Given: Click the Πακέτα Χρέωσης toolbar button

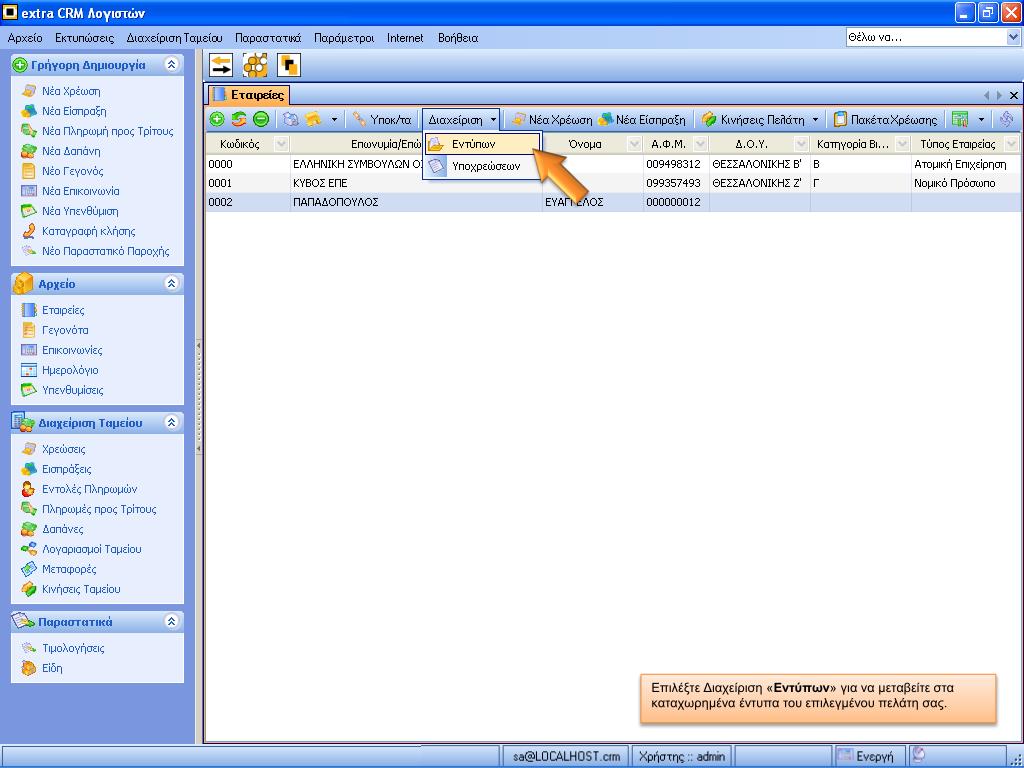Looking at the screenshot, I should point(886,120).
